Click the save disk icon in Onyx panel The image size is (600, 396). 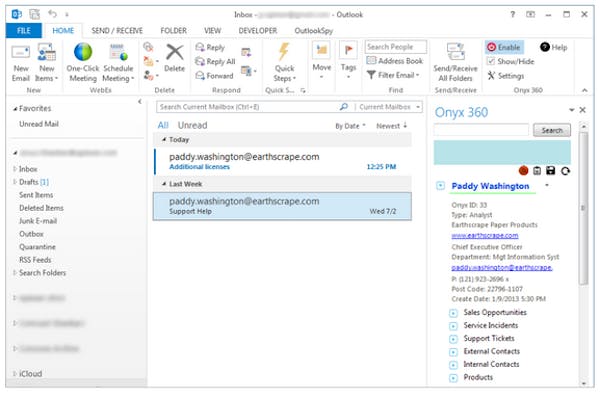(551, 171)
